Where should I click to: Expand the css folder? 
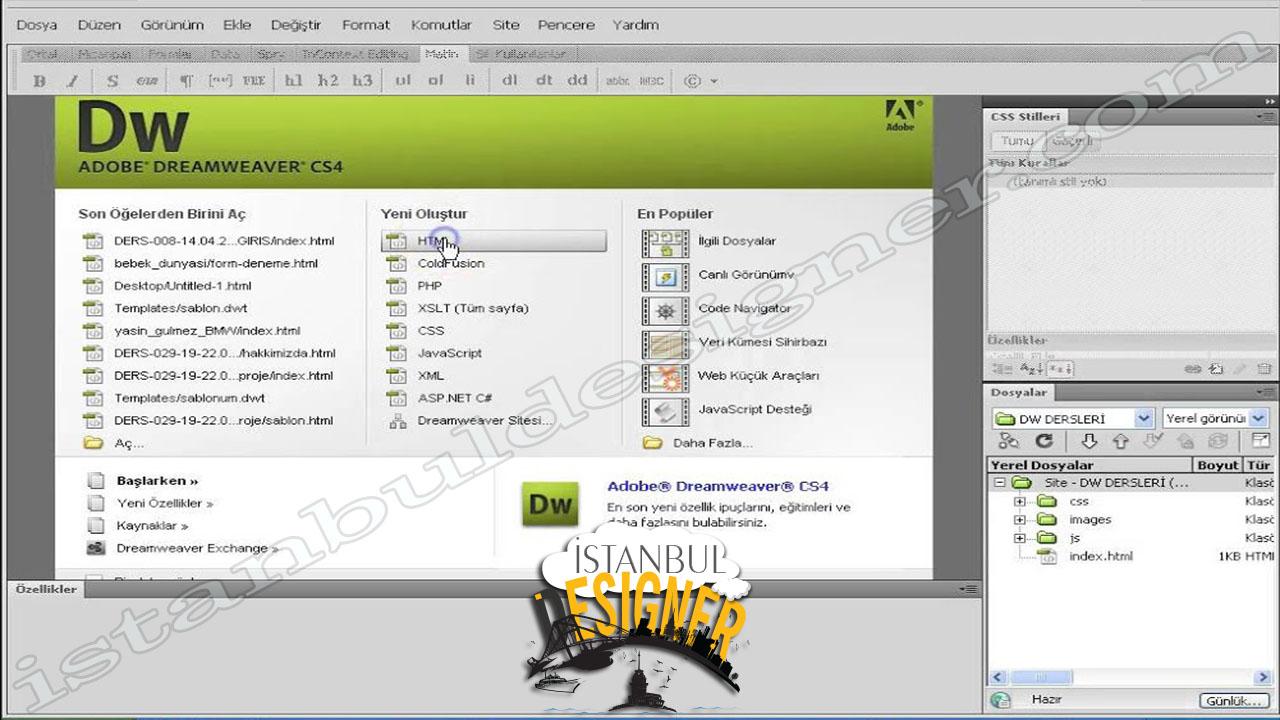(1020, 502)
